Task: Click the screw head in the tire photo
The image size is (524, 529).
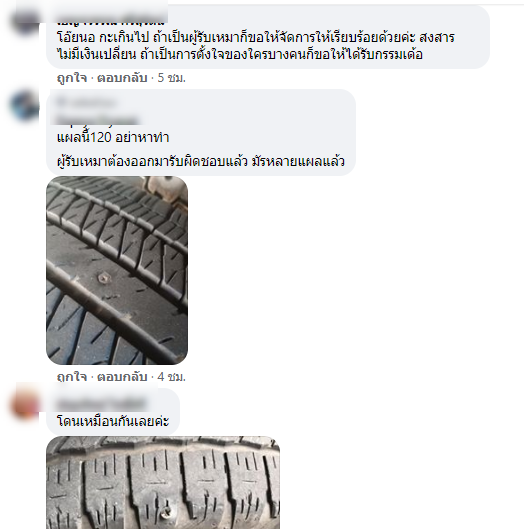Action: (x=104, y=278)
